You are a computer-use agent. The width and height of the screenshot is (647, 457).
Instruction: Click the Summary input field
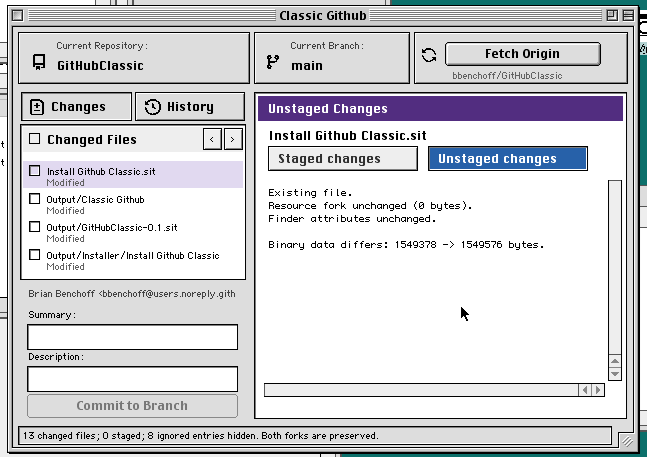coord(132,337)
